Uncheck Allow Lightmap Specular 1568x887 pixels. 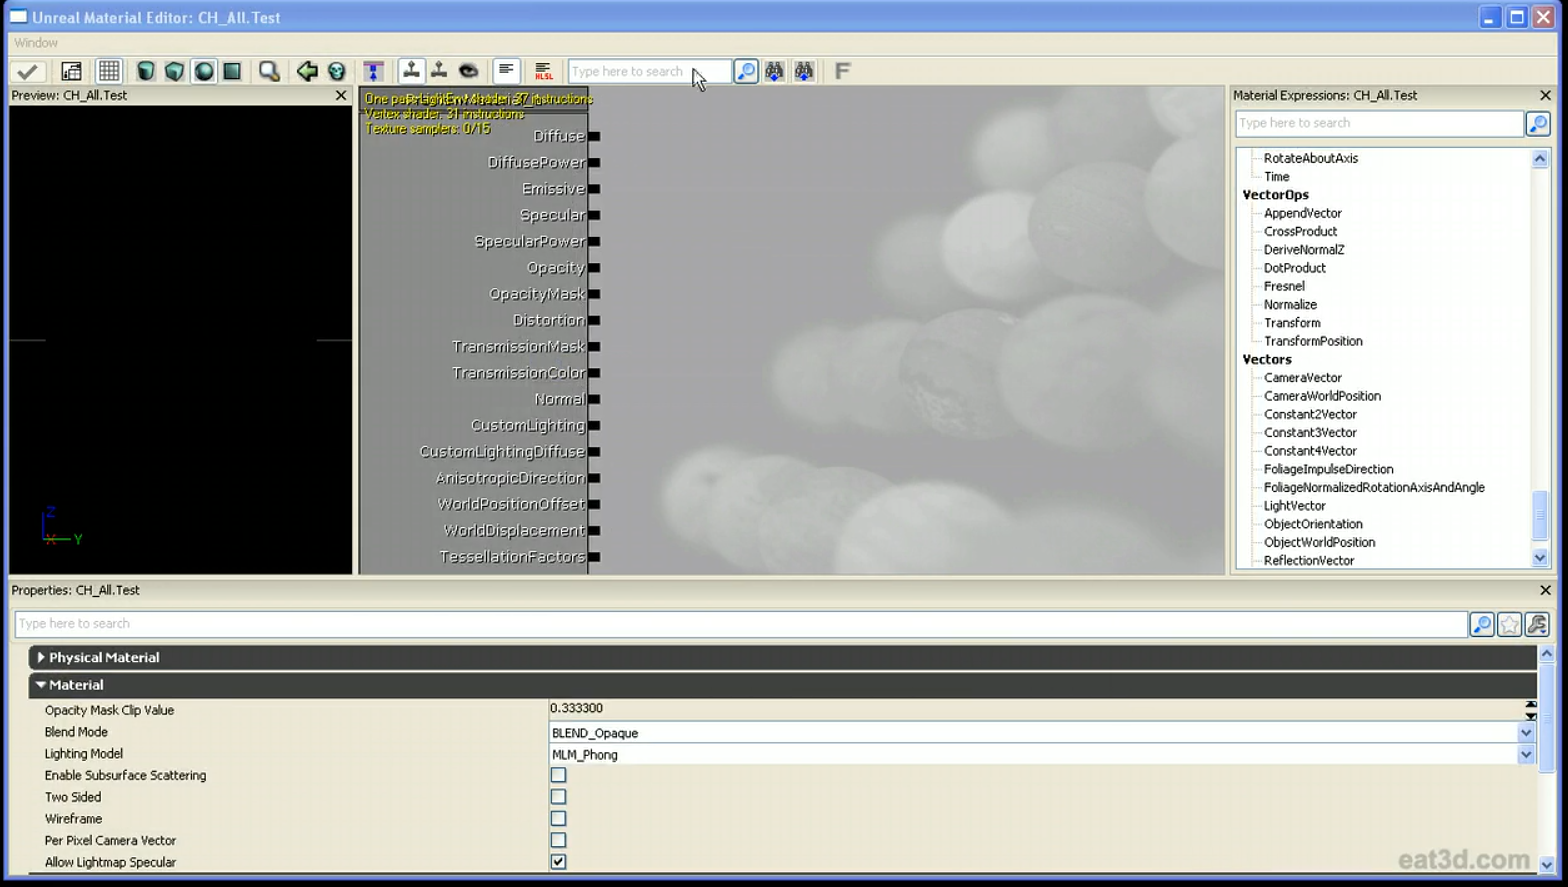click(558, 862)
